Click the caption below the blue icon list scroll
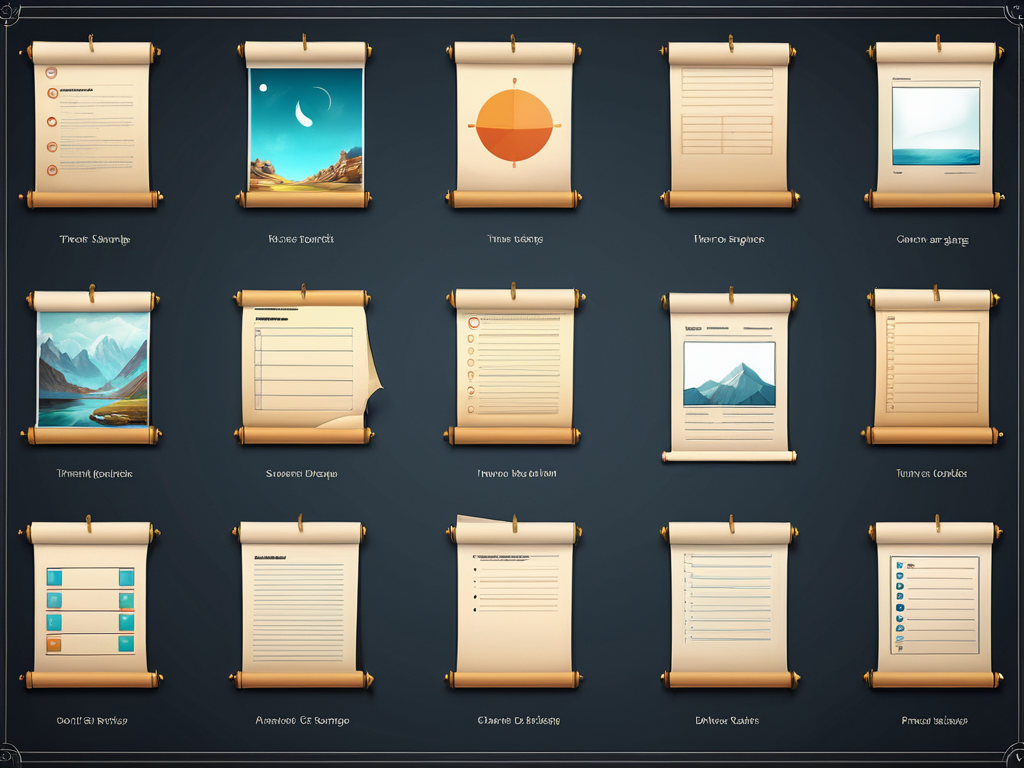1024x768 pixels. click(x=933, y=720)
